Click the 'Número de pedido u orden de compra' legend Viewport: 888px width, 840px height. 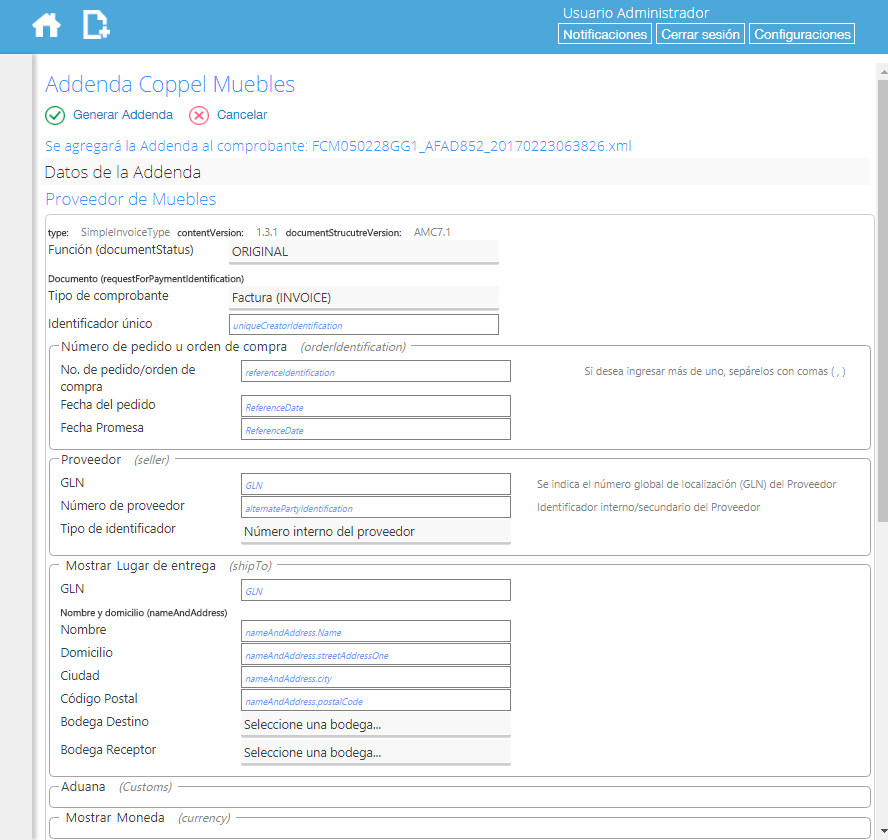(173, 347)
